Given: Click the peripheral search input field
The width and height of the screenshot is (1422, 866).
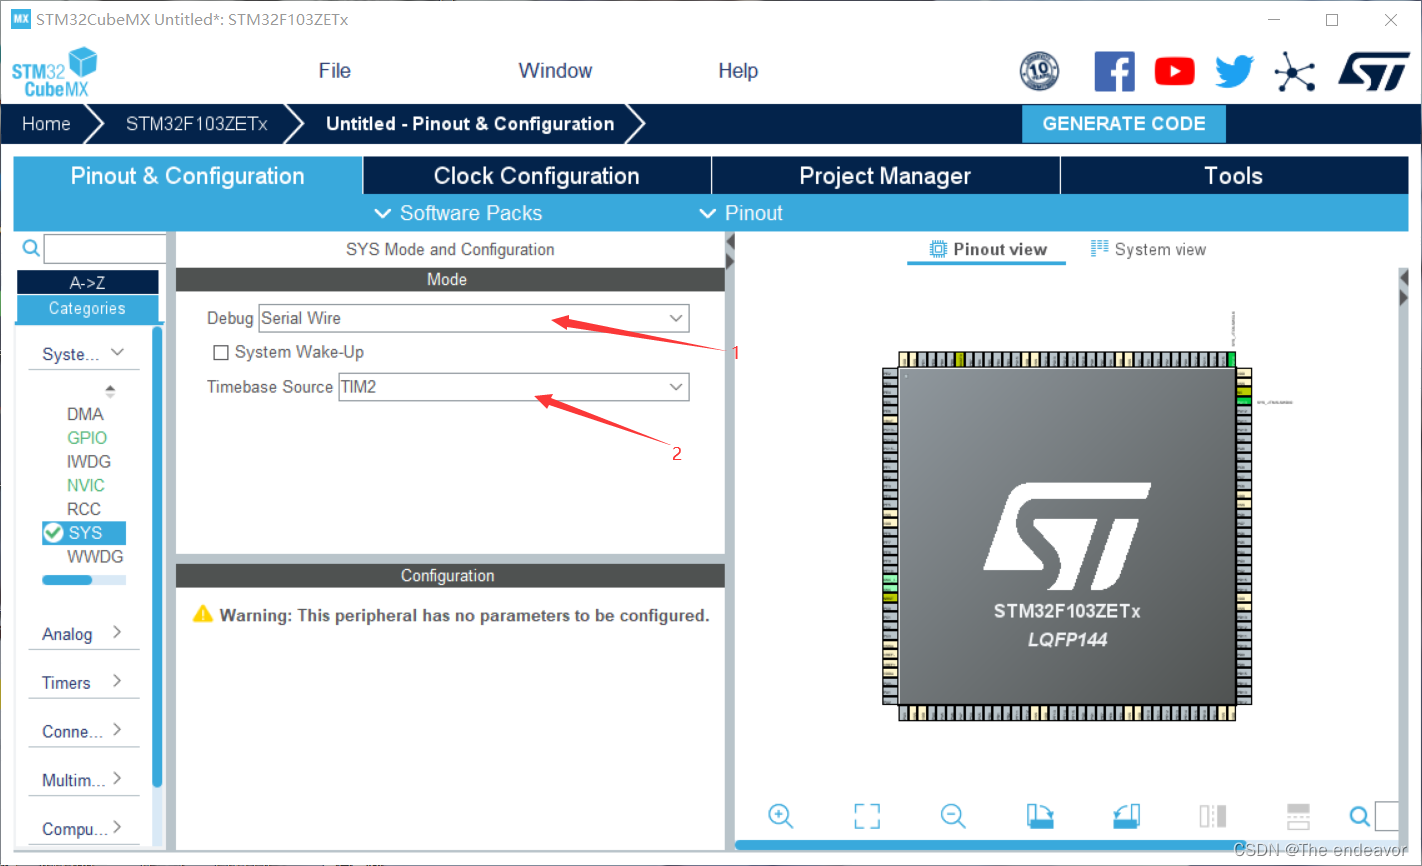Looking at the screenshot, I should pos(105,248).
